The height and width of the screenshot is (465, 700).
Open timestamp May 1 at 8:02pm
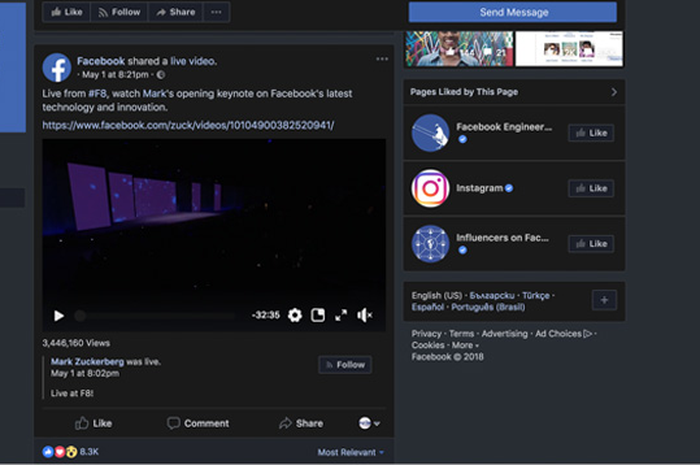pyautogui.click(x=85, y=373)
